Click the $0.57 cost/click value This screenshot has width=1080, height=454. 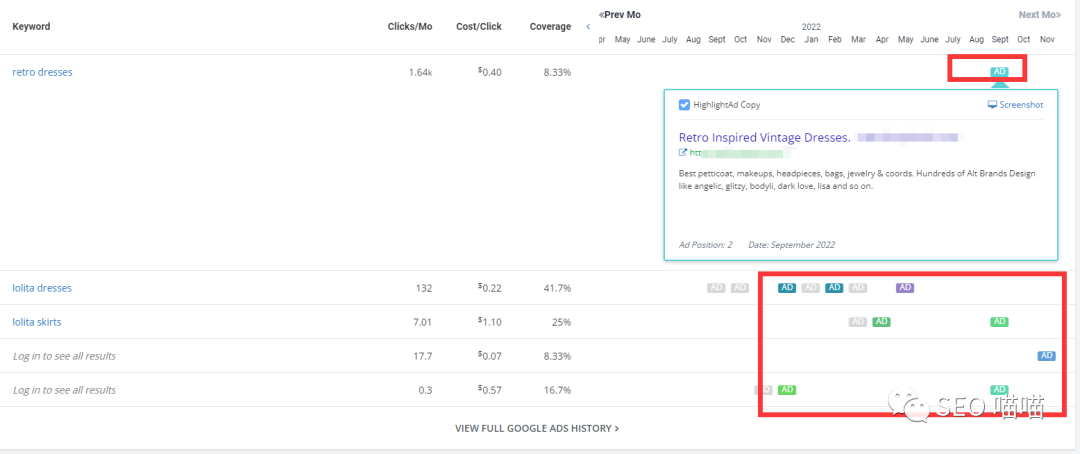click(490, 390)
